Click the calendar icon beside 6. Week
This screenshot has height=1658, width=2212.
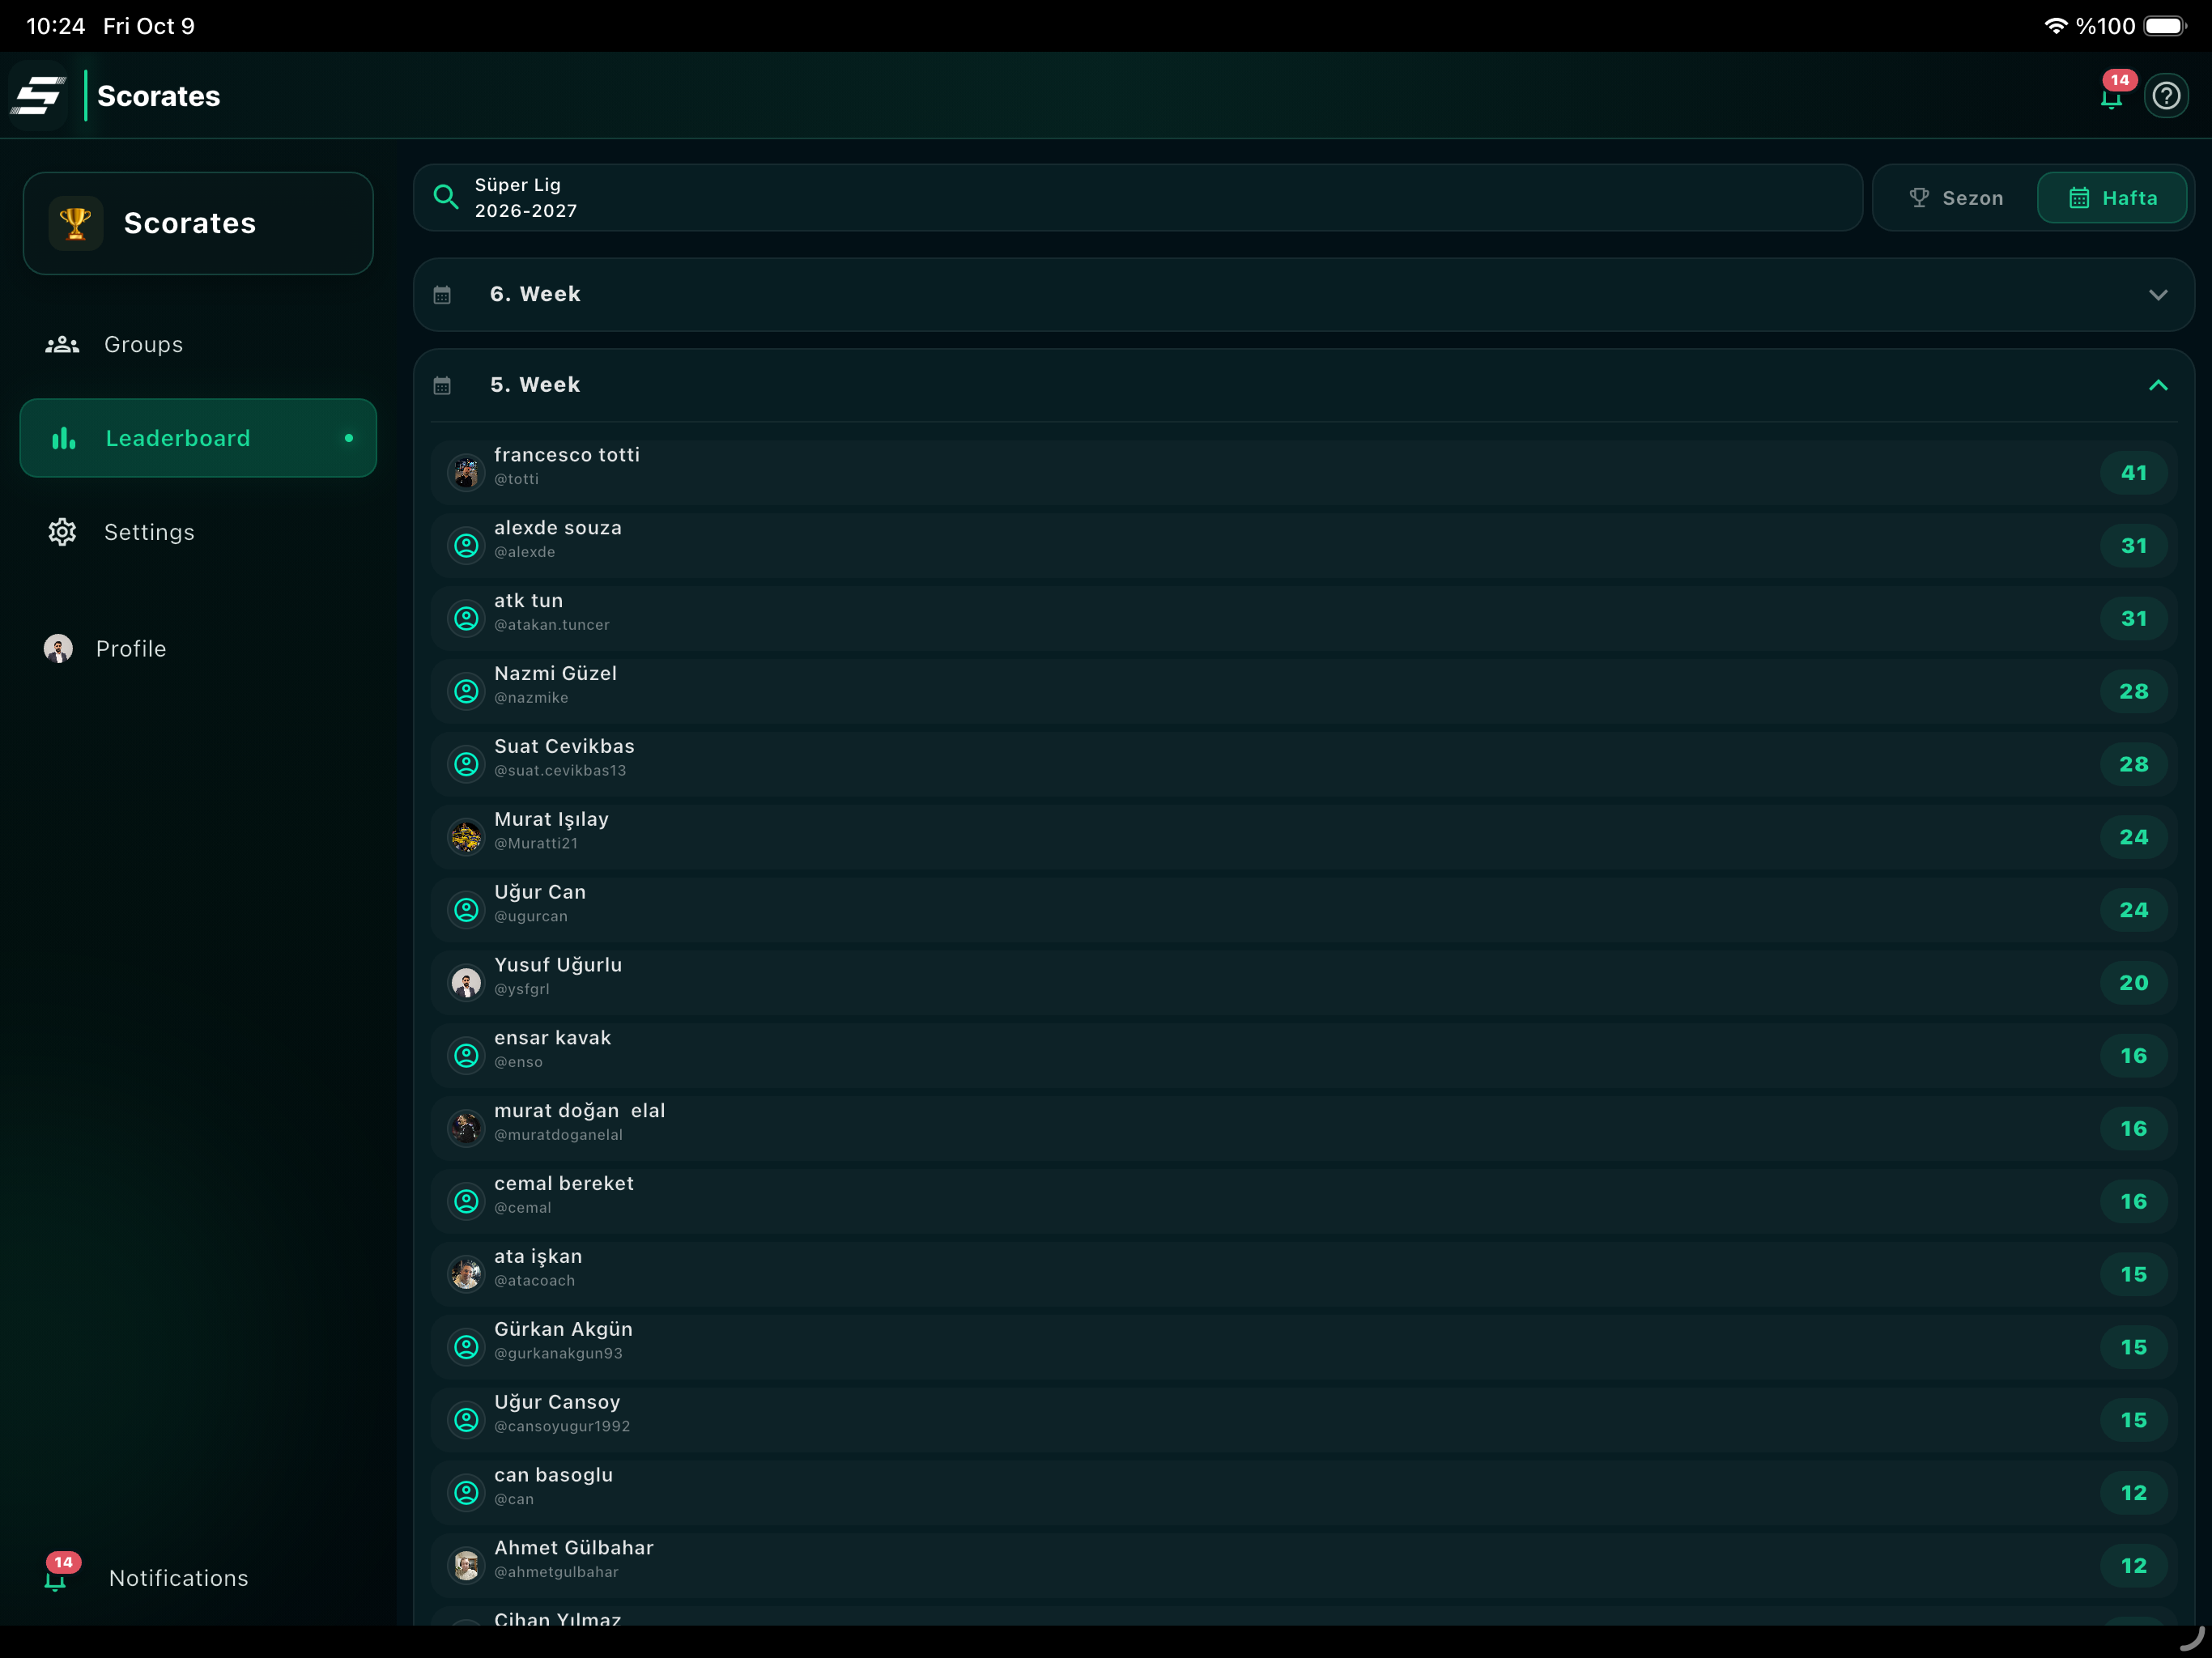[442, 295]
